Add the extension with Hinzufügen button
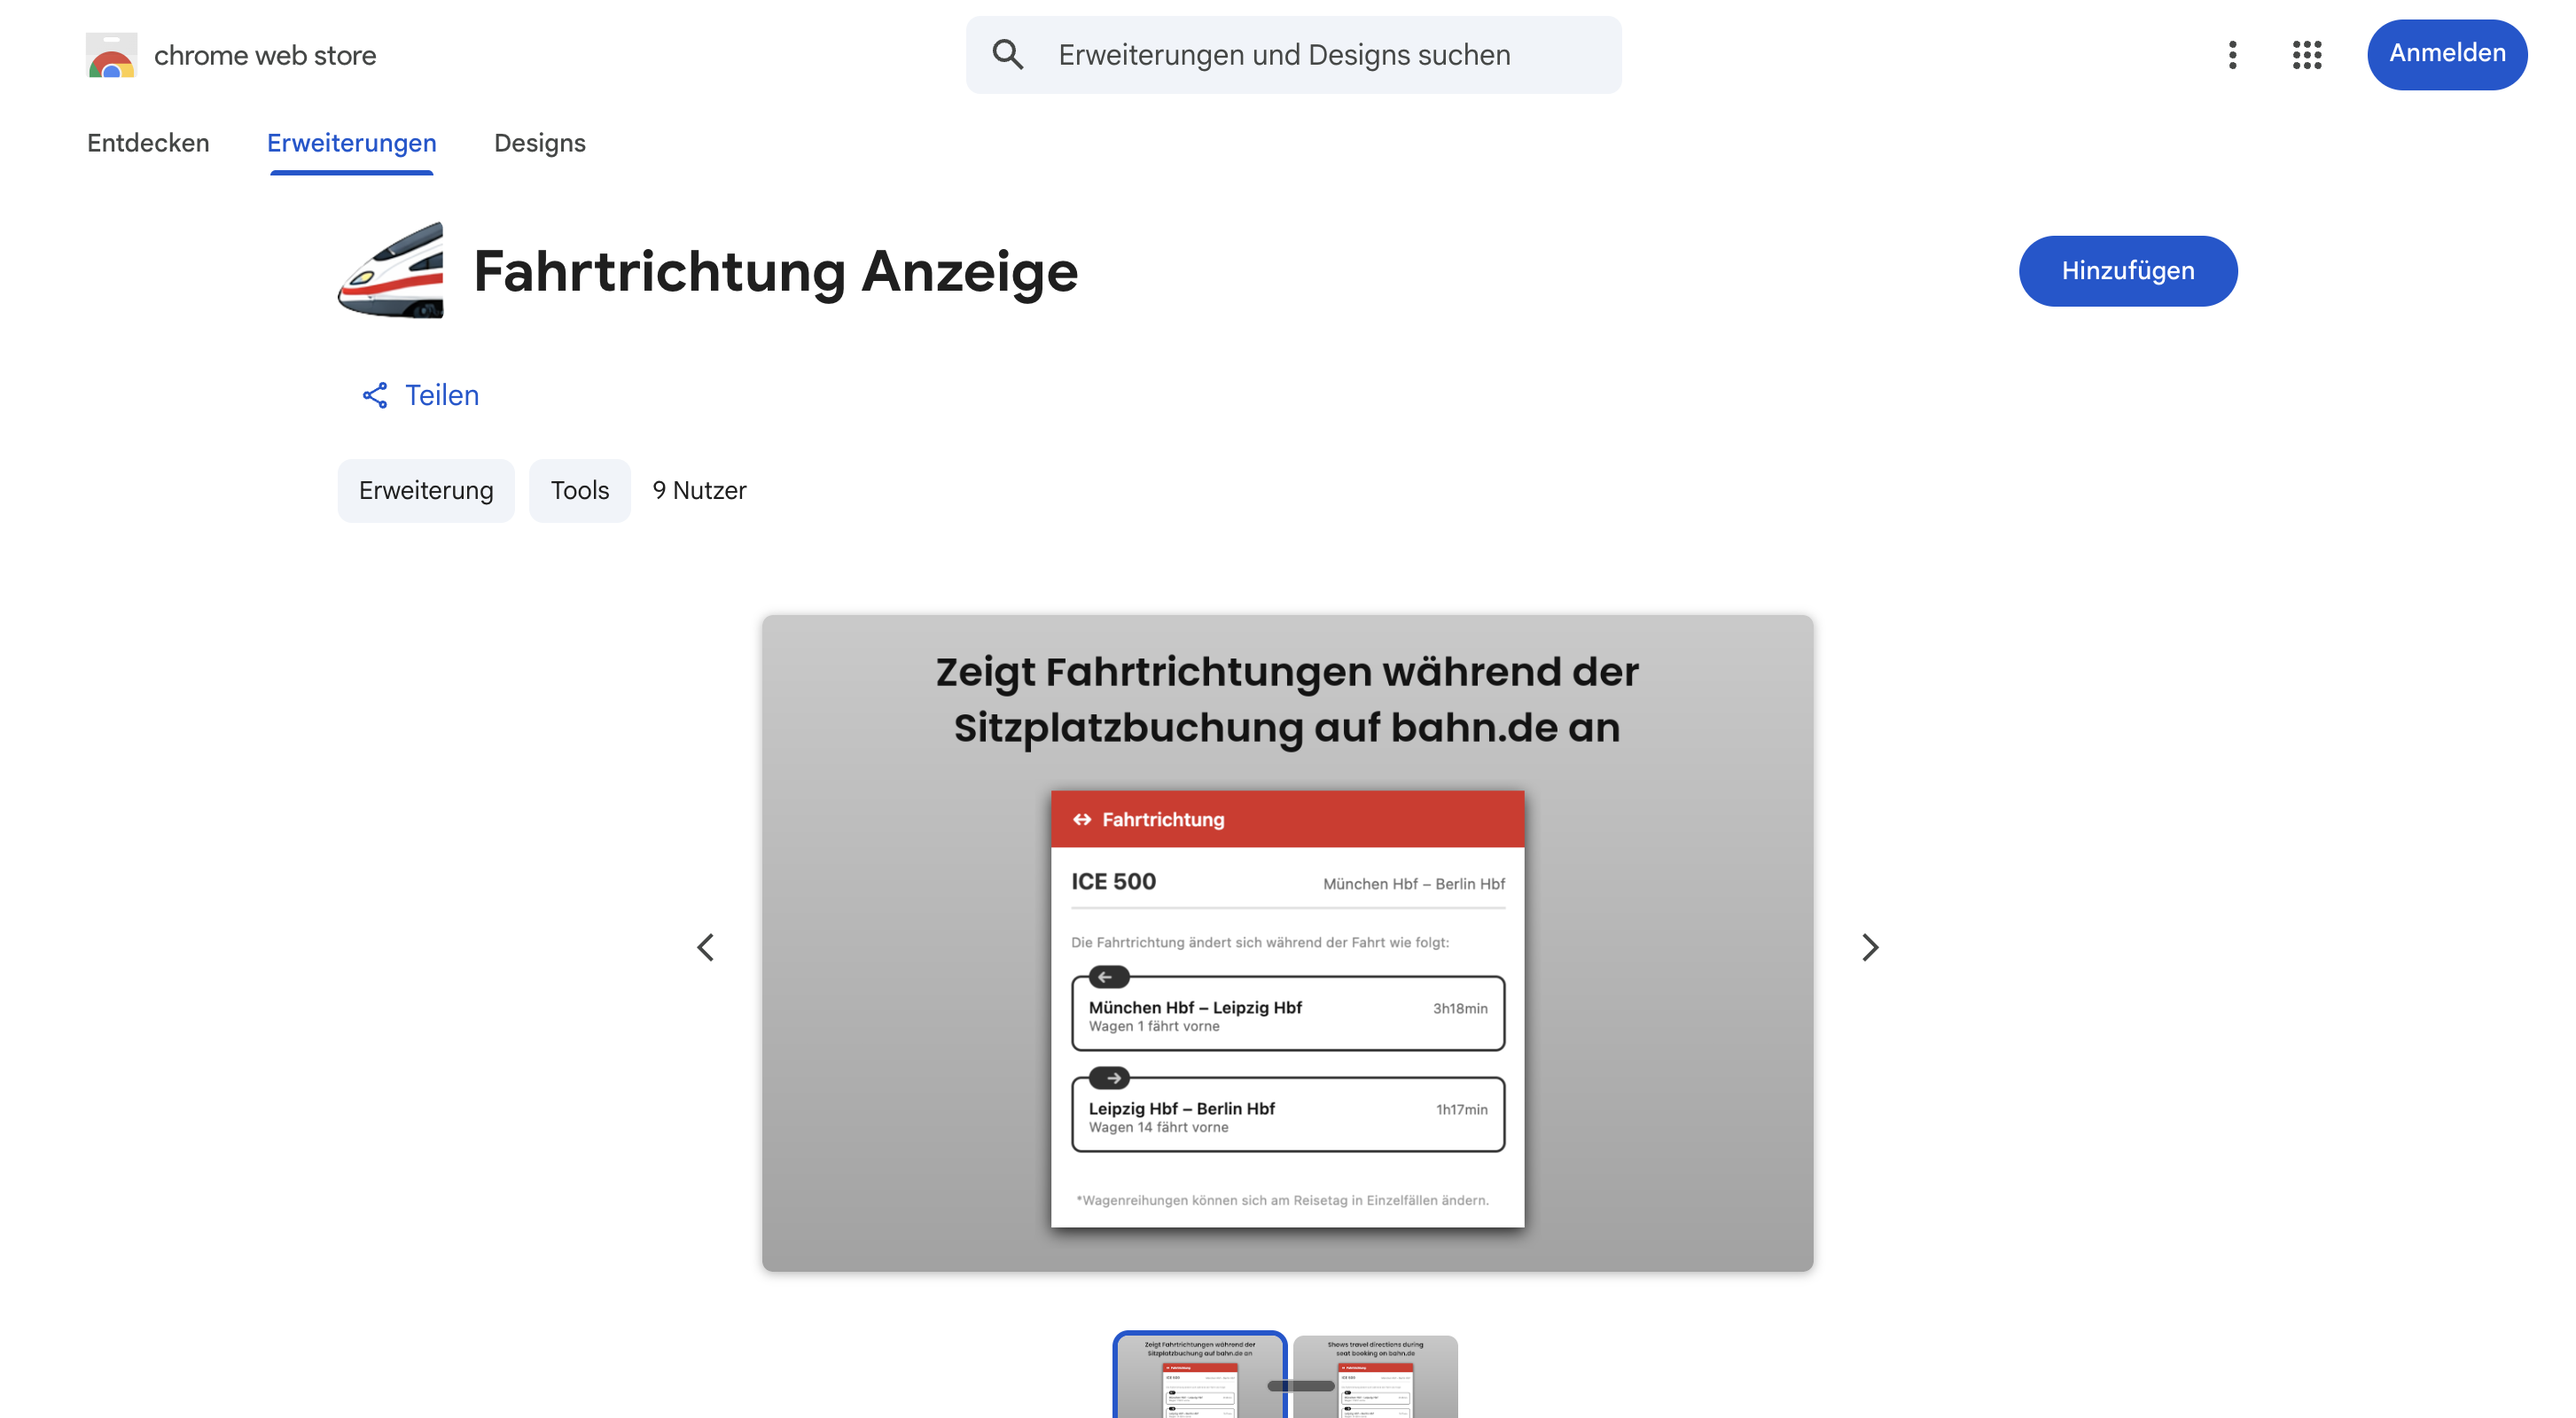The image size is (2576, 1418). 2127,270
